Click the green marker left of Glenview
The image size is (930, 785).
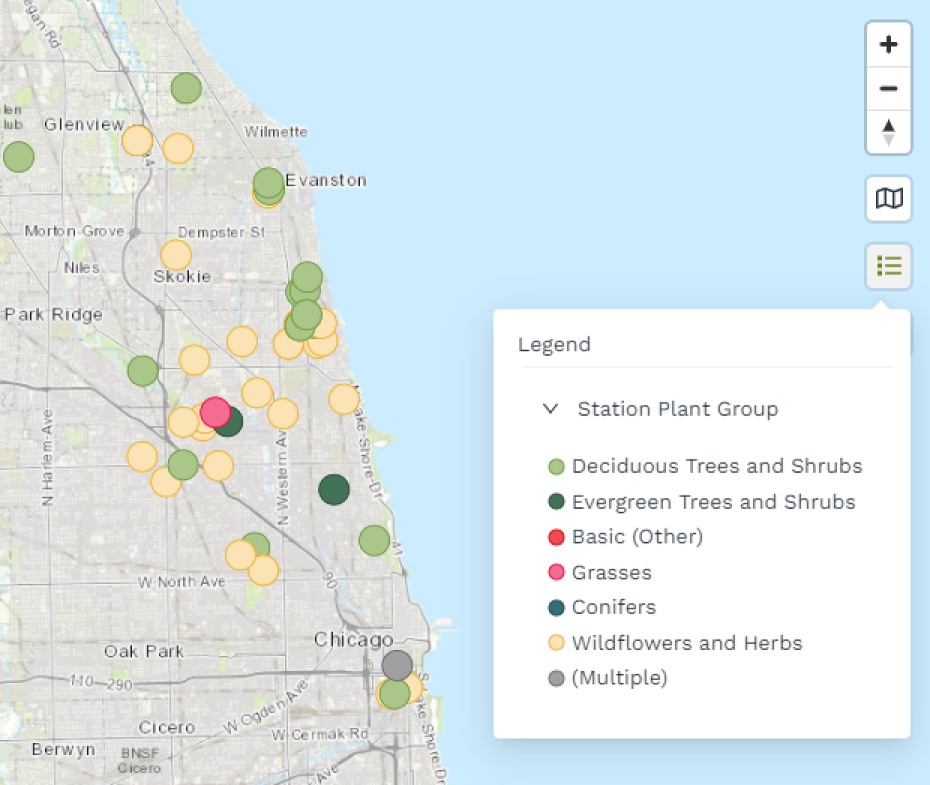point(18,157)
